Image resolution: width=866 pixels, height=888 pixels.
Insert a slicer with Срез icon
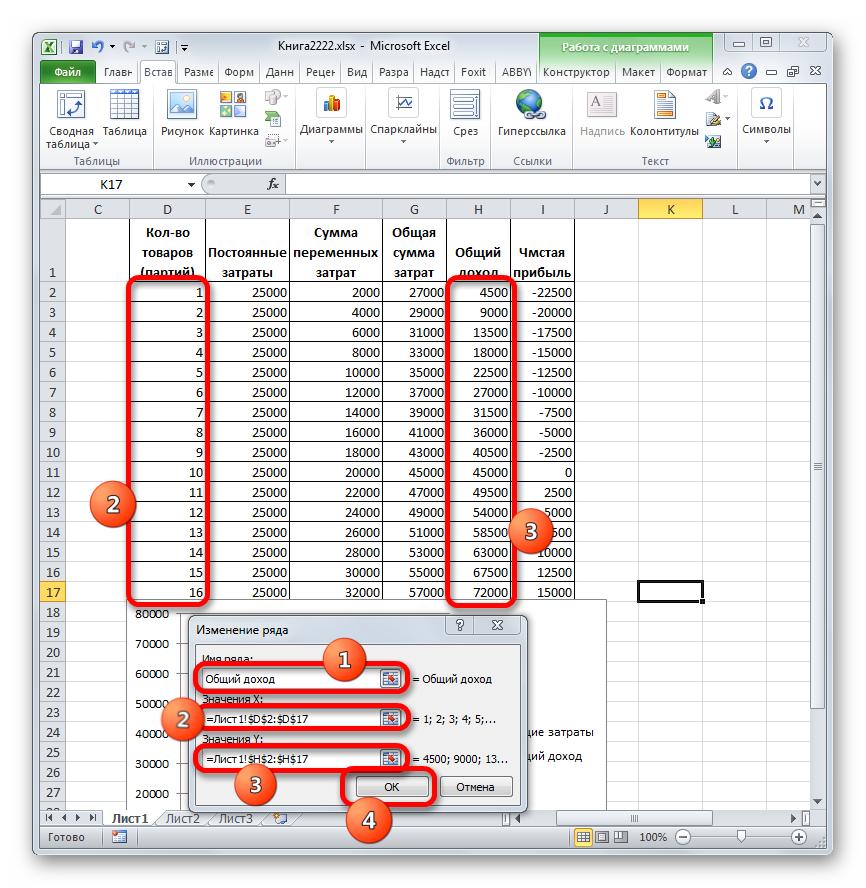click(465, 105)
